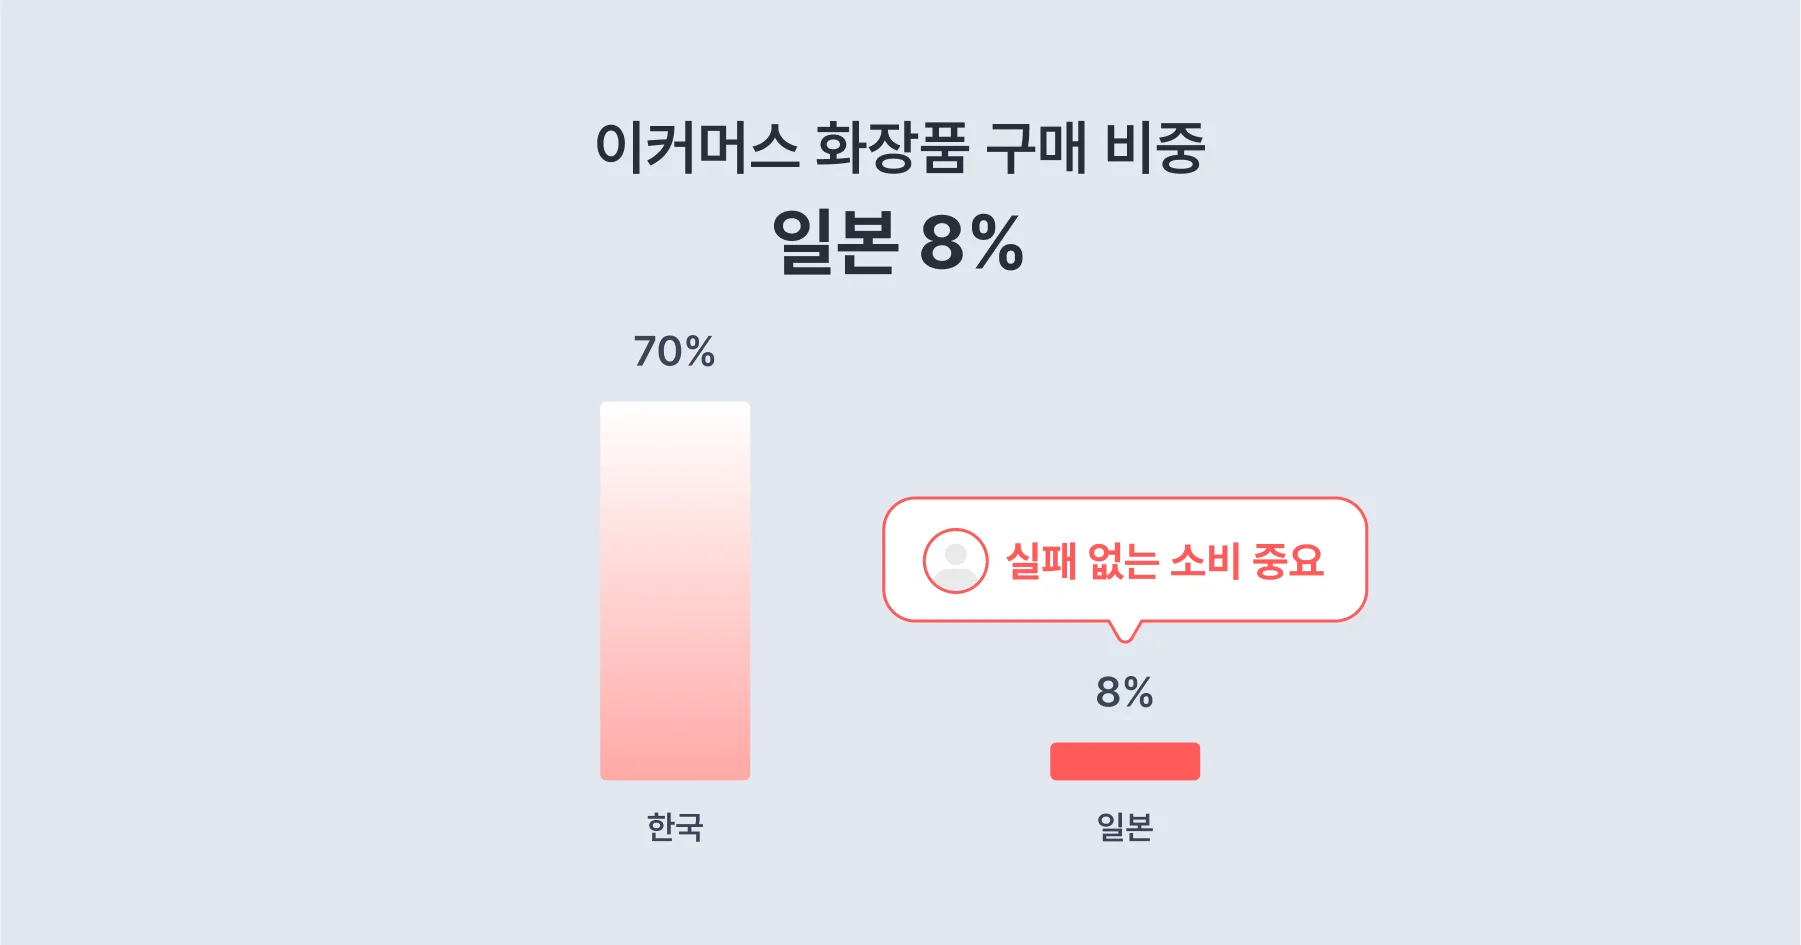Click the word 이커머스 in the title
Screen dimensions: 1801x945
pyautogui.click(x=697, y=148)
